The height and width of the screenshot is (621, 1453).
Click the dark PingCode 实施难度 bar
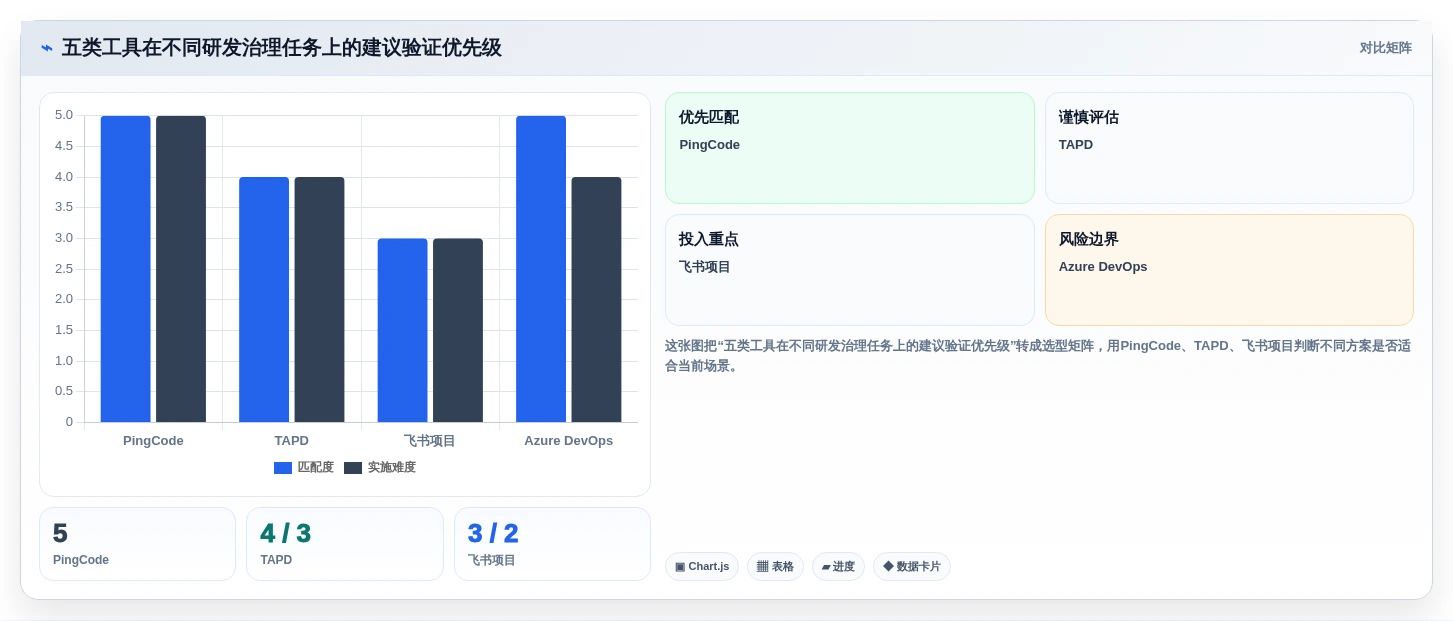pos(181,269)
